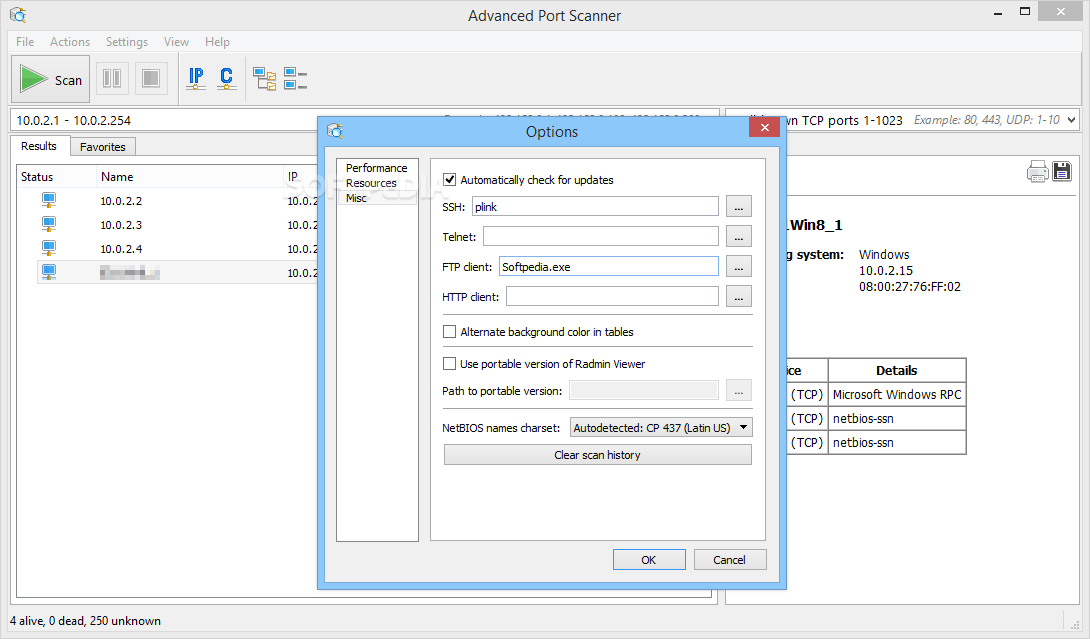1090x639 pixels.
Task: Click the computer icon for 10.0.2.4
Action: [x=49, y=248]
